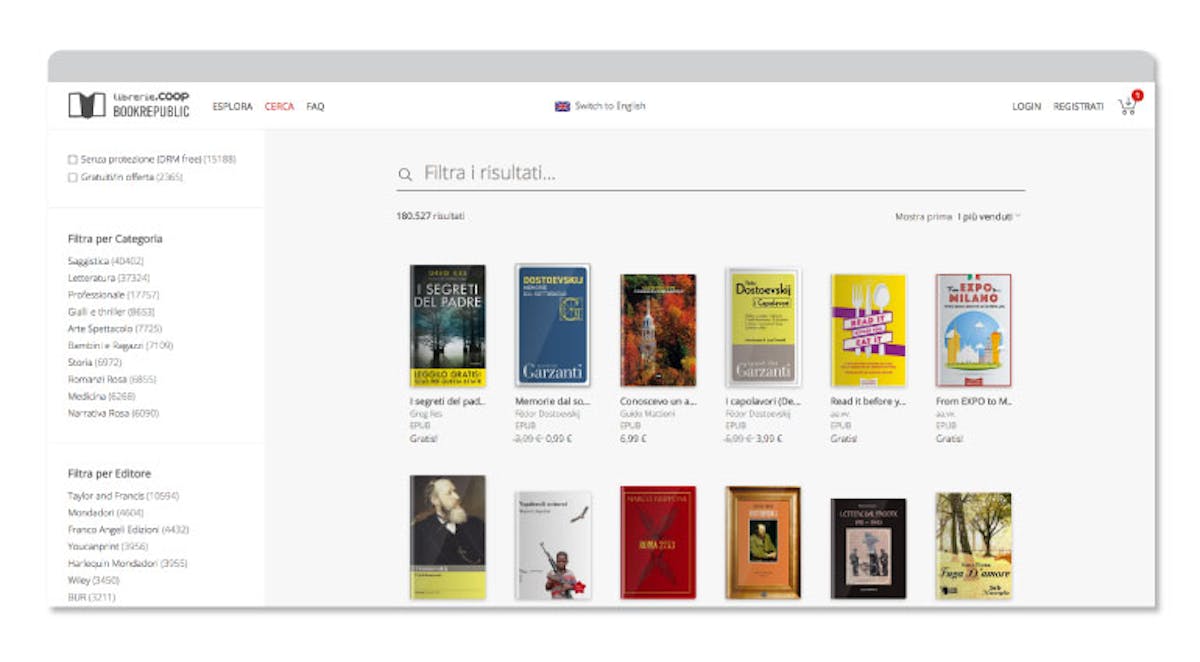Filter by category Storia
The width and height of the screenshot is (1200, 662).
tap(94, 362)
